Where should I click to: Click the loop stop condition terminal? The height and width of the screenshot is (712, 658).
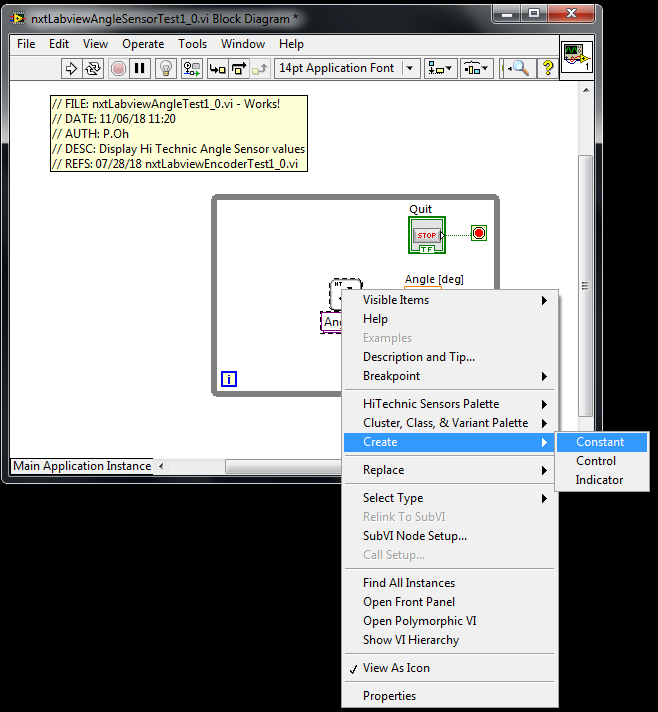pyautogui.click(x=479, y=233)
